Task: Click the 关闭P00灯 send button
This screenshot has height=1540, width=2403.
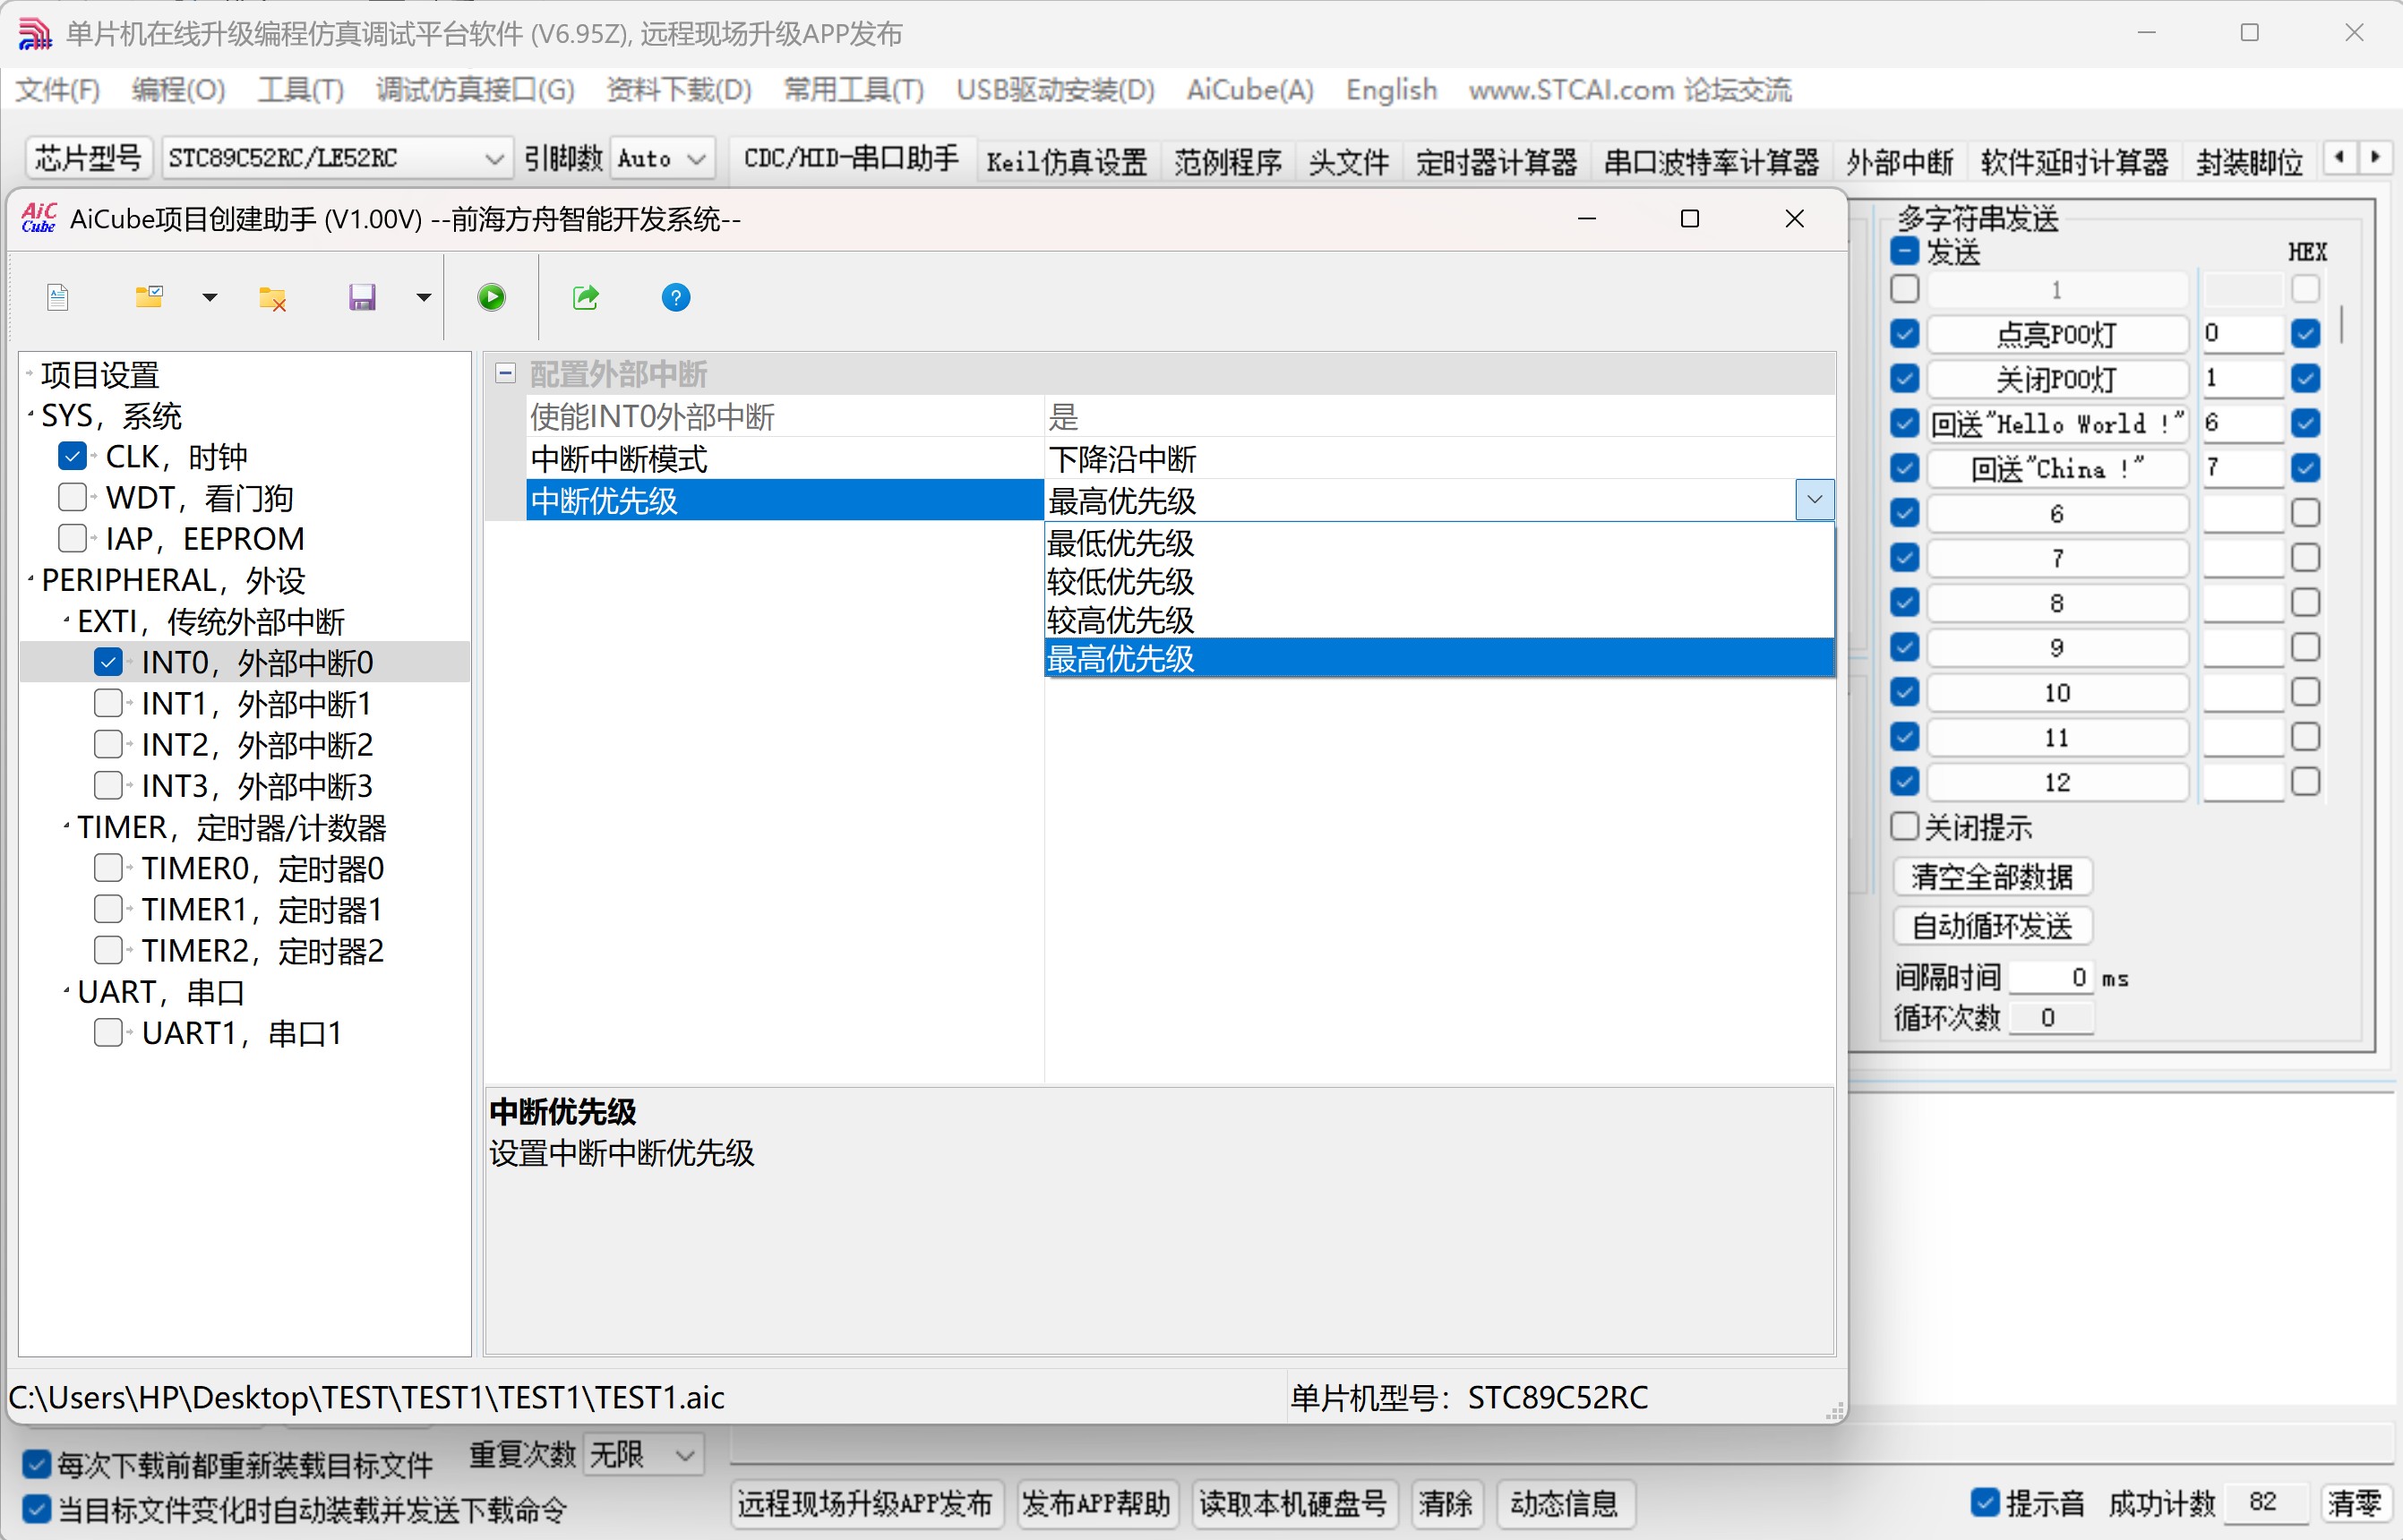Action: (2056, 379)
